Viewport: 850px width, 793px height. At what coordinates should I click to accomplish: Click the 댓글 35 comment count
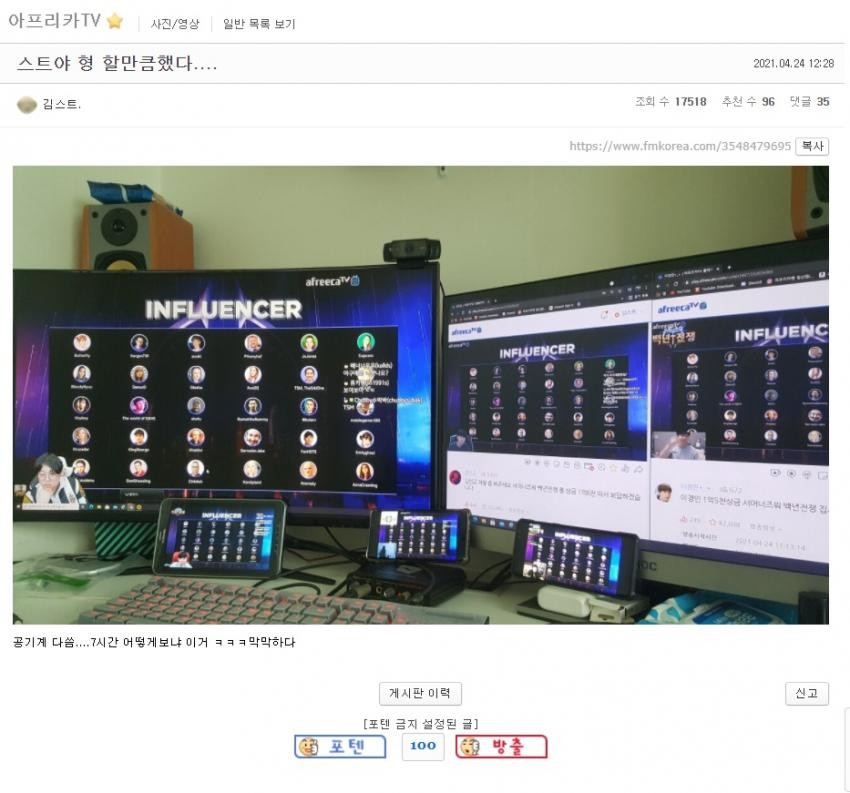[x=809, y=101]
